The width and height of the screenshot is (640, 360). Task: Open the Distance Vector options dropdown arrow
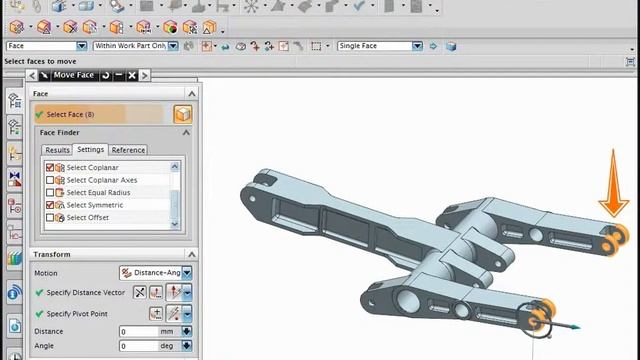coord(187,292)
